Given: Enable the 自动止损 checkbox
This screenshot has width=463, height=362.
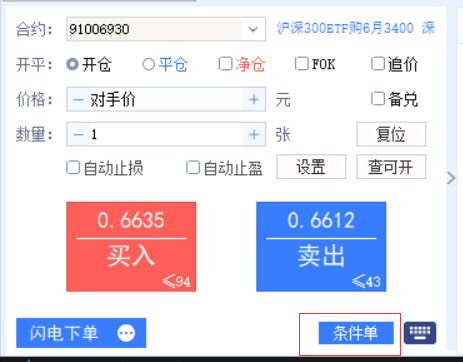Looking at the screenshot, I should [x=73, y=167].
